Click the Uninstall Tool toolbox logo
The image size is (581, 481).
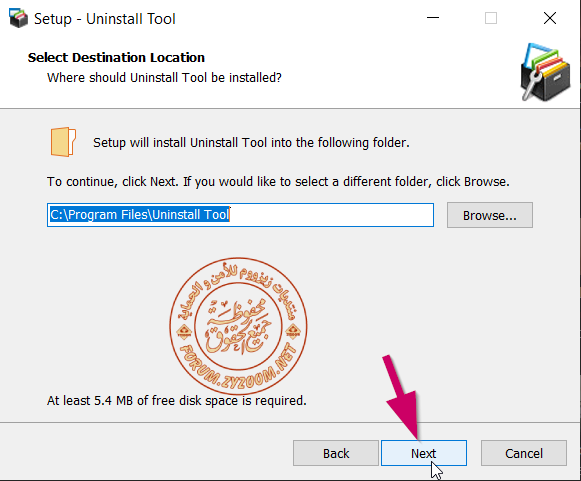pos(545,72)
